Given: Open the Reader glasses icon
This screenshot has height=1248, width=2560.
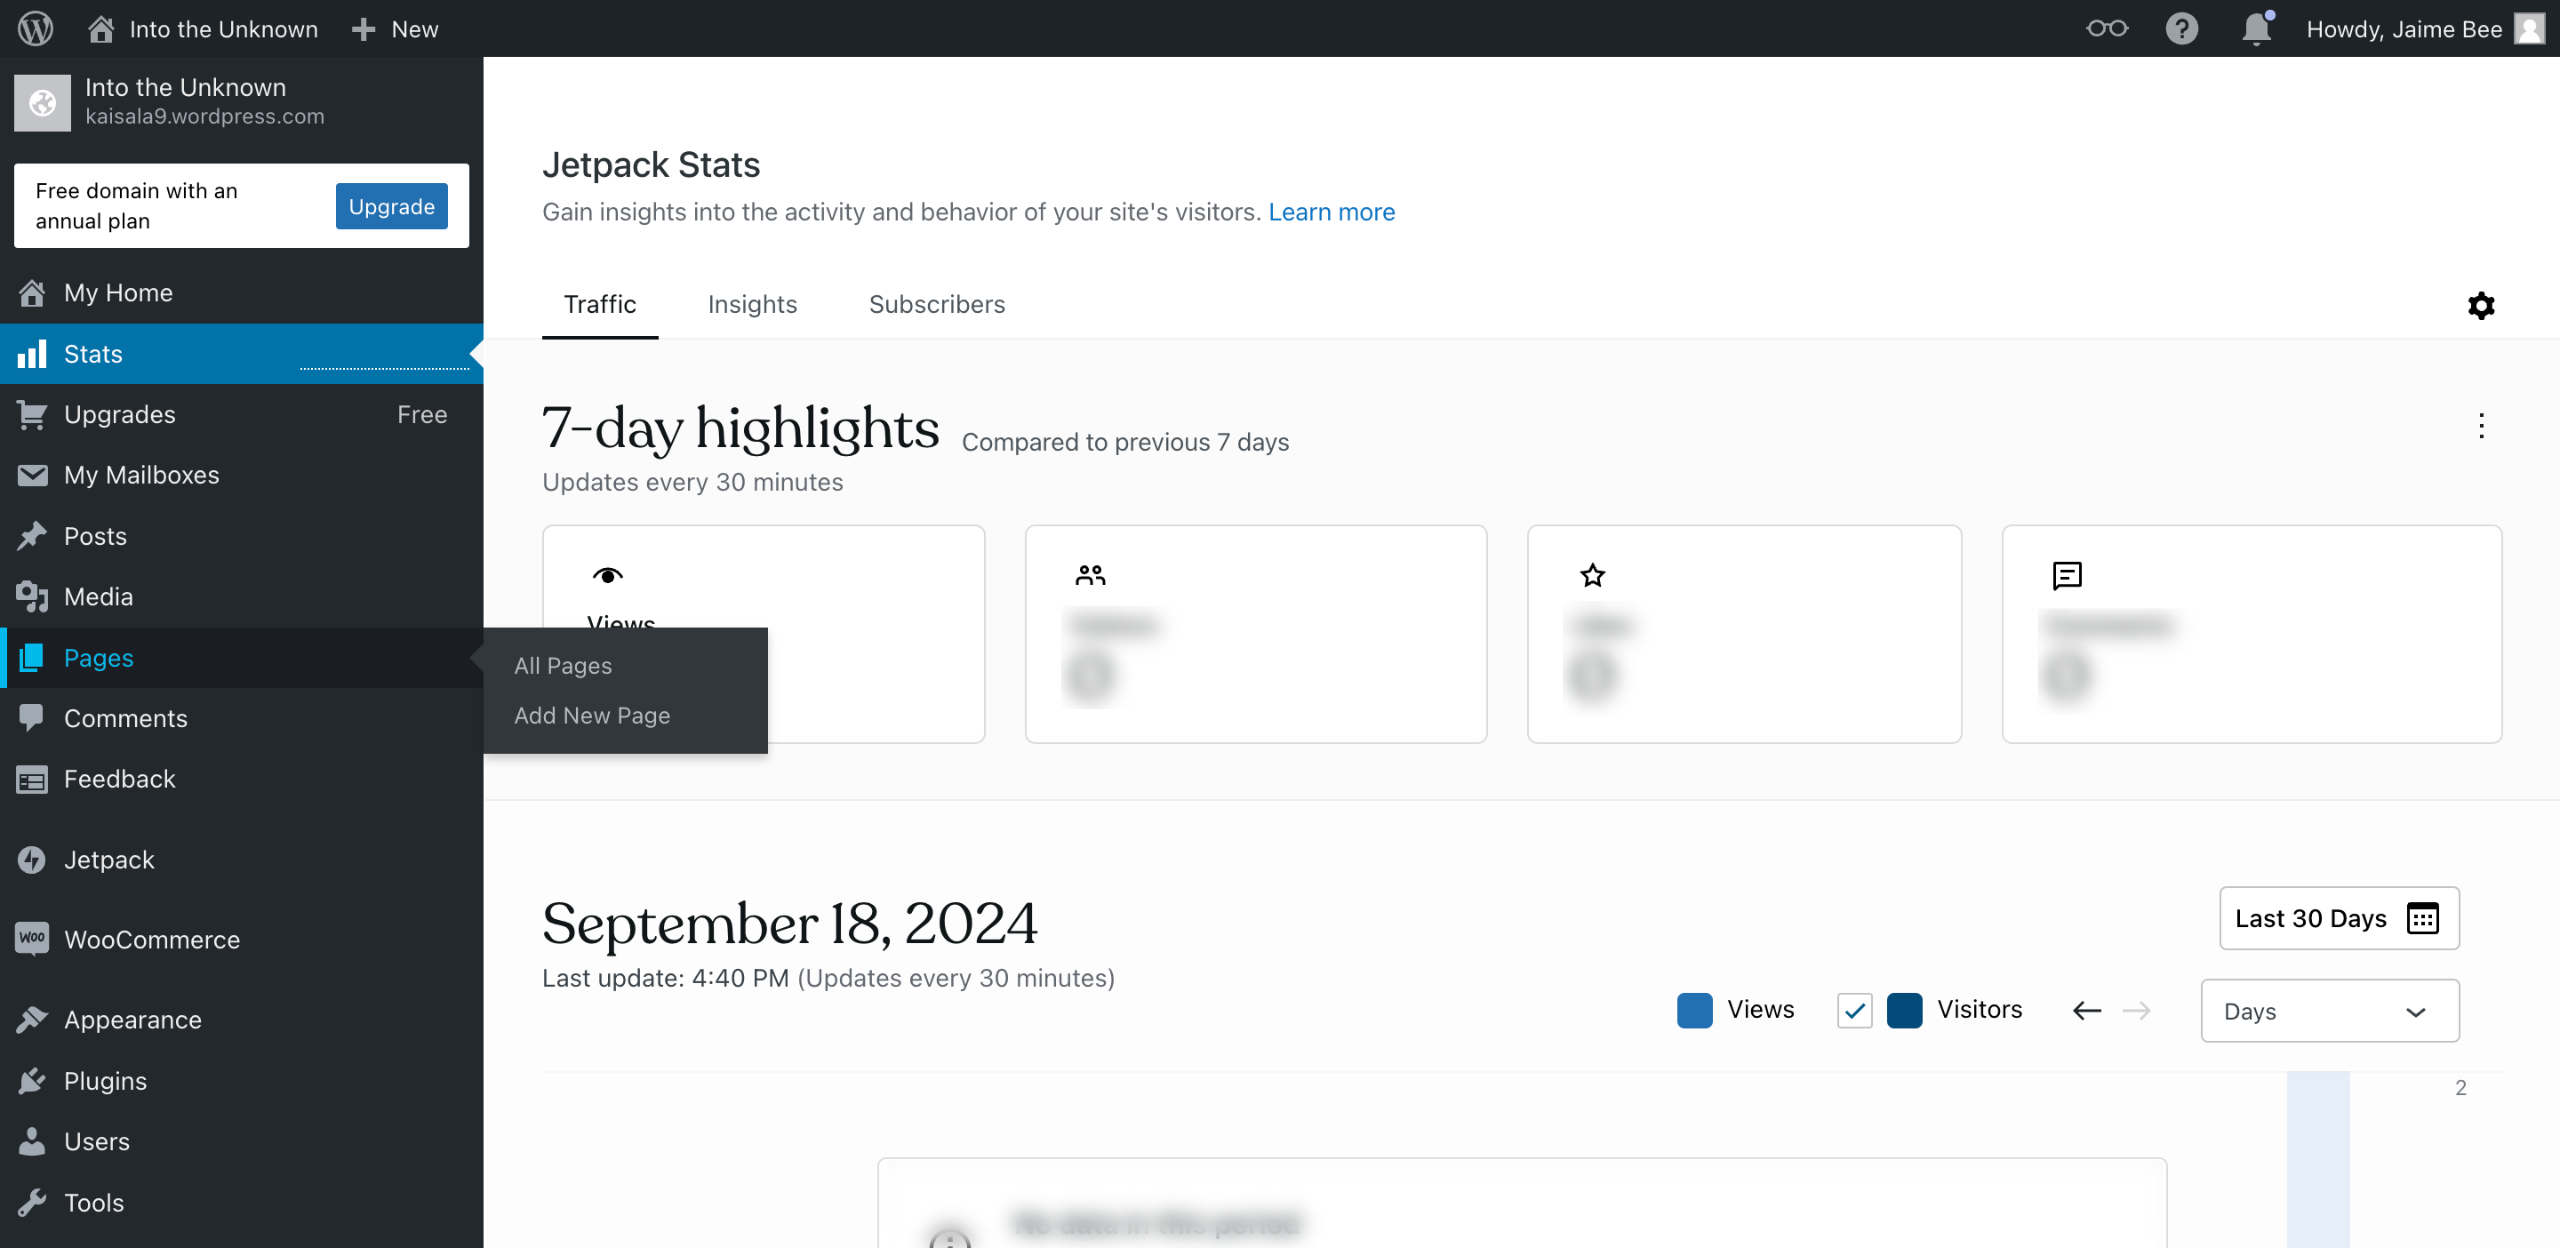Looking at the screenshot, I should click(x=2106, y=28).
